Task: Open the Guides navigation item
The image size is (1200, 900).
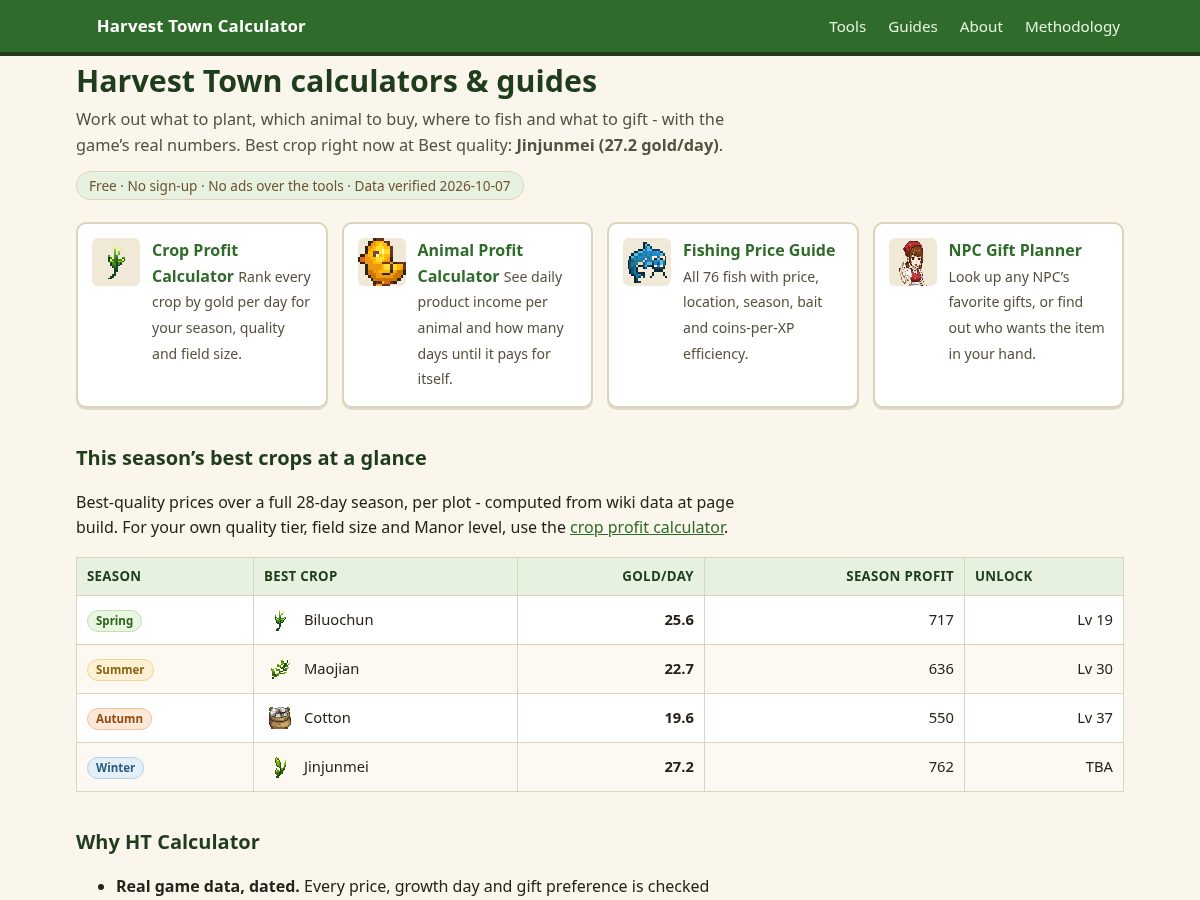Action: click(913, 27)
